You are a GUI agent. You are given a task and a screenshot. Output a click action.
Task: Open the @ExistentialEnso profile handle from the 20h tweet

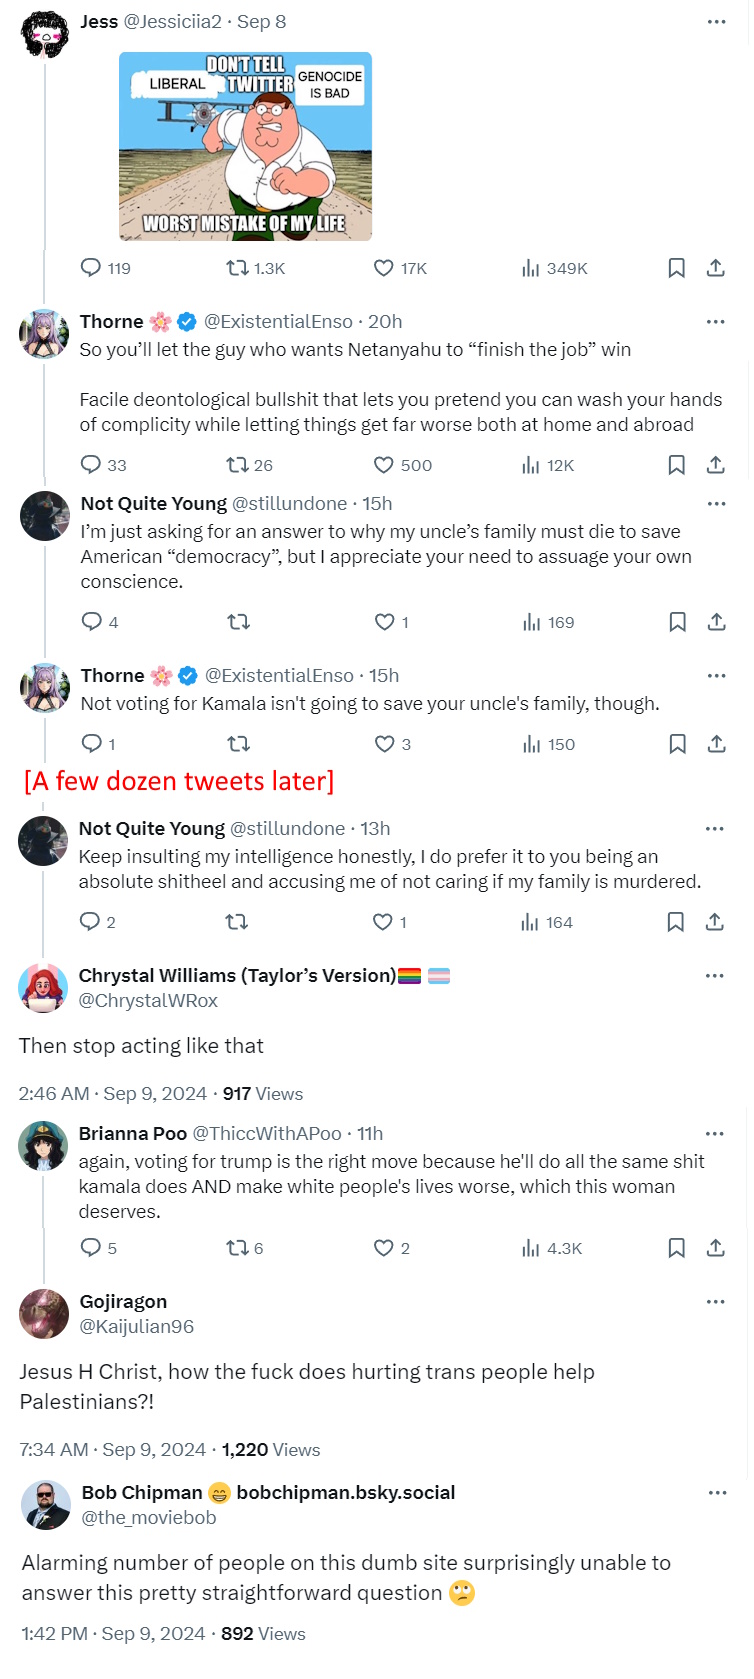click(x=278, y=322)
